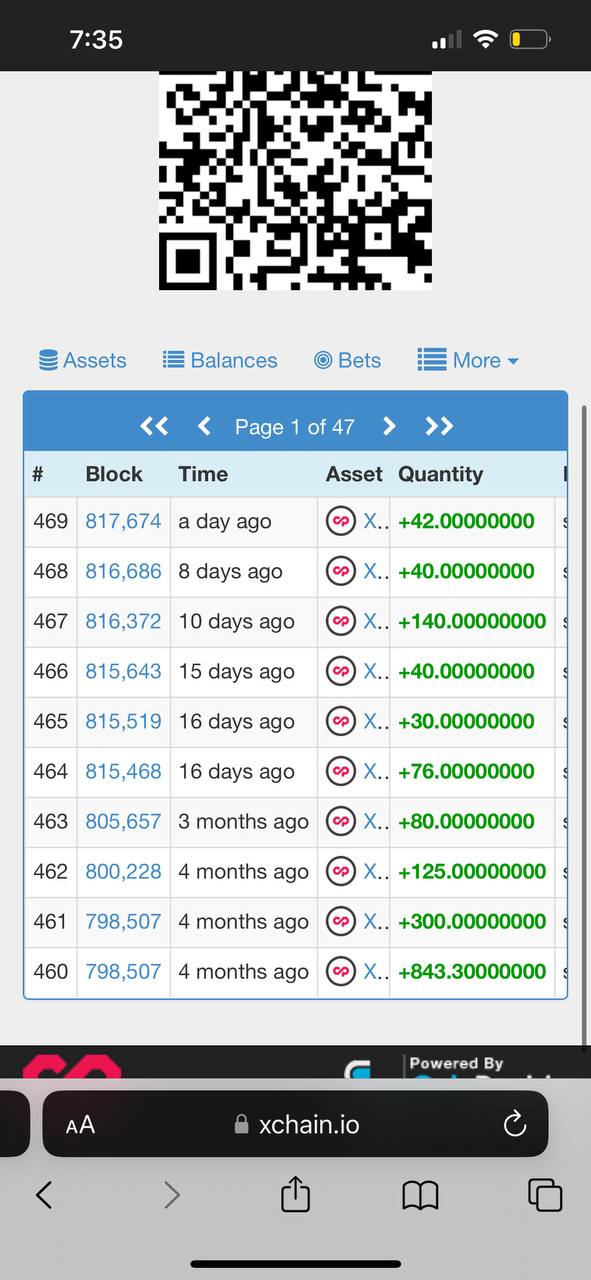Viewport: 591px width, 1280px height.
Task: Open Safari bookmarks
Action: [420, 1194]
